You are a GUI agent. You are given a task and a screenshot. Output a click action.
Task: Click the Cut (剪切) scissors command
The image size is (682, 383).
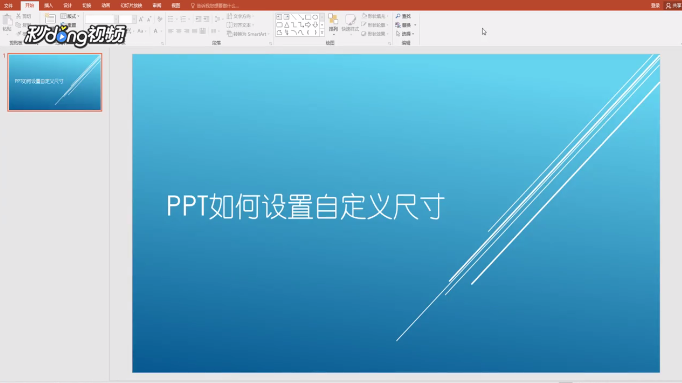(23, 16)
